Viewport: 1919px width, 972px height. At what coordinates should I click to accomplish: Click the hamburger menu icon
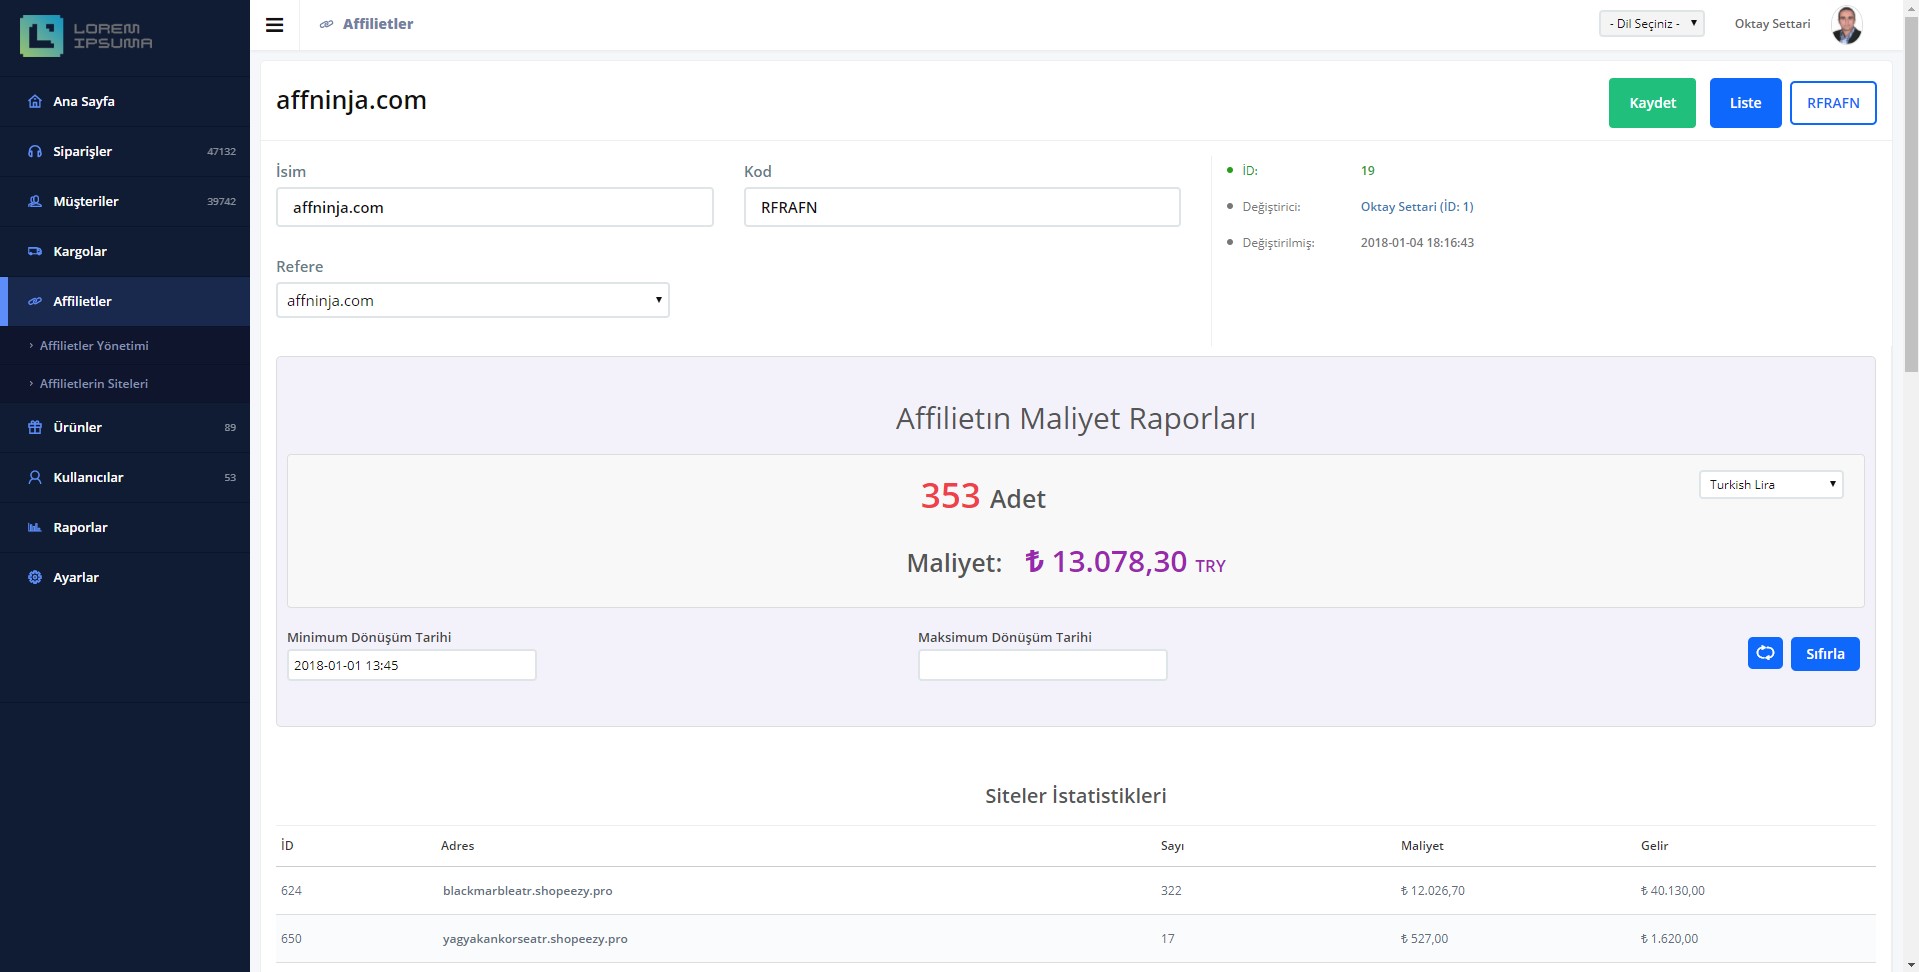click(274, 25)
